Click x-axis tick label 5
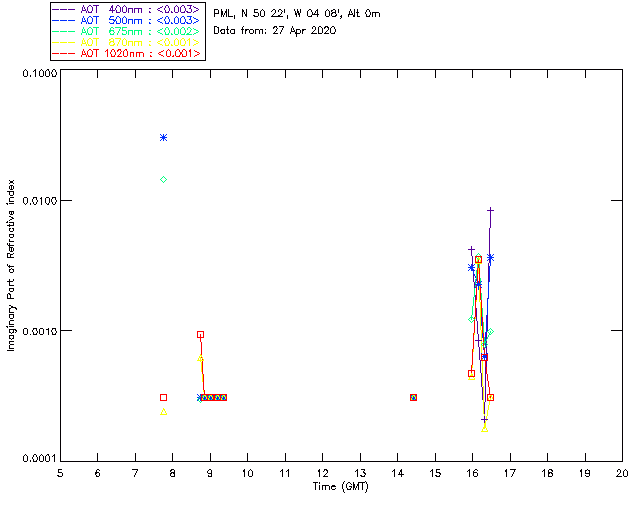 [60, 473]
